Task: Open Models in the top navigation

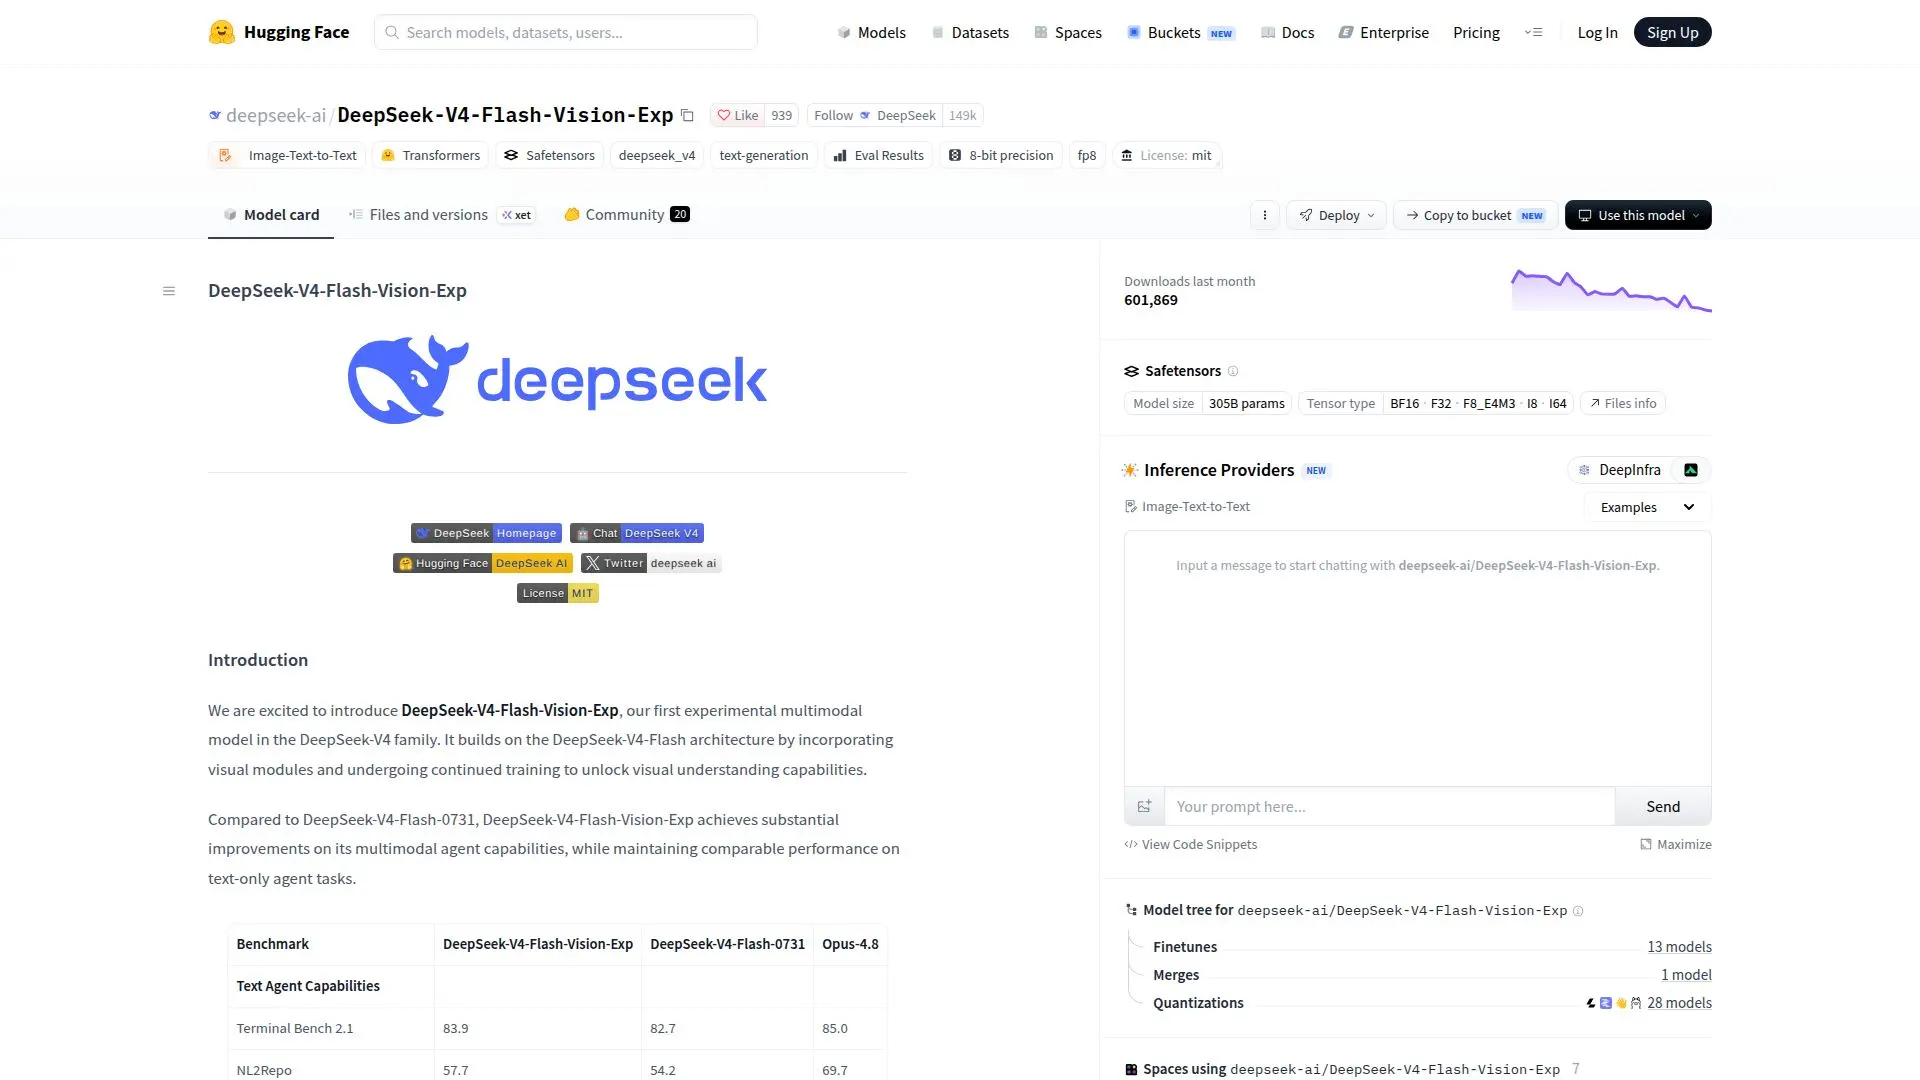Action: (x=871, y=32)
